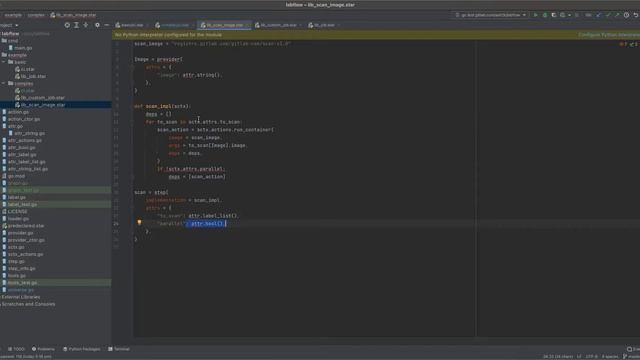Select predeclared.star in project tree
This screenshot has height=360, width=640.
point(26,226)
